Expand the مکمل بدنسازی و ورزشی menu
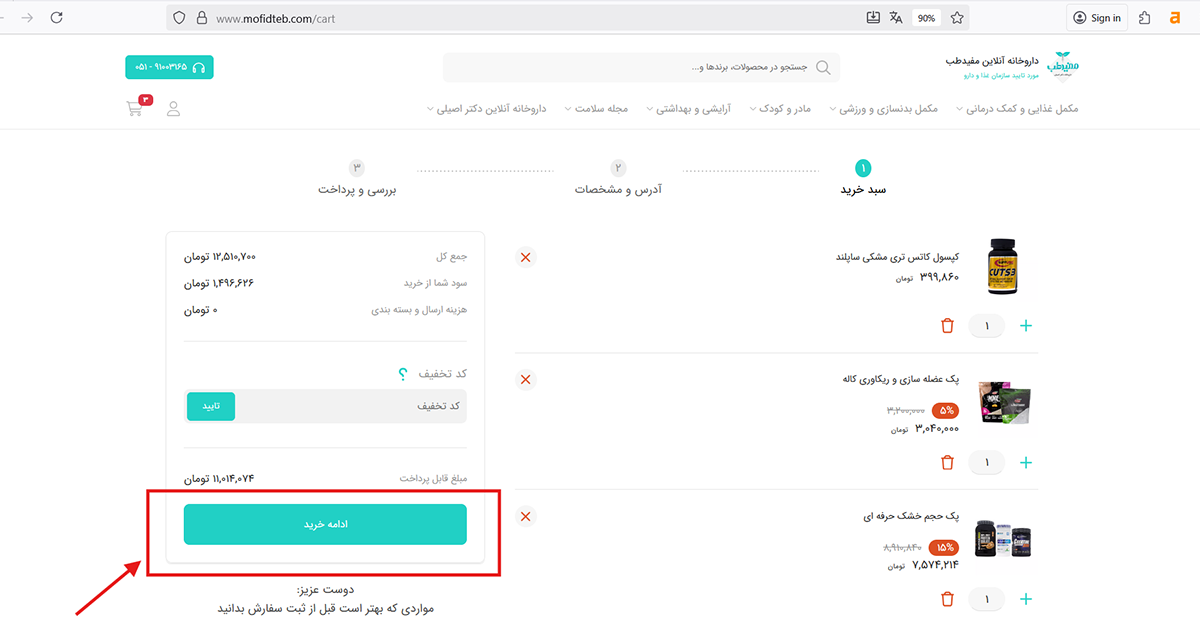Image resolution: width=1200 pixels, height=628 pixels. (x=883, y=109)
